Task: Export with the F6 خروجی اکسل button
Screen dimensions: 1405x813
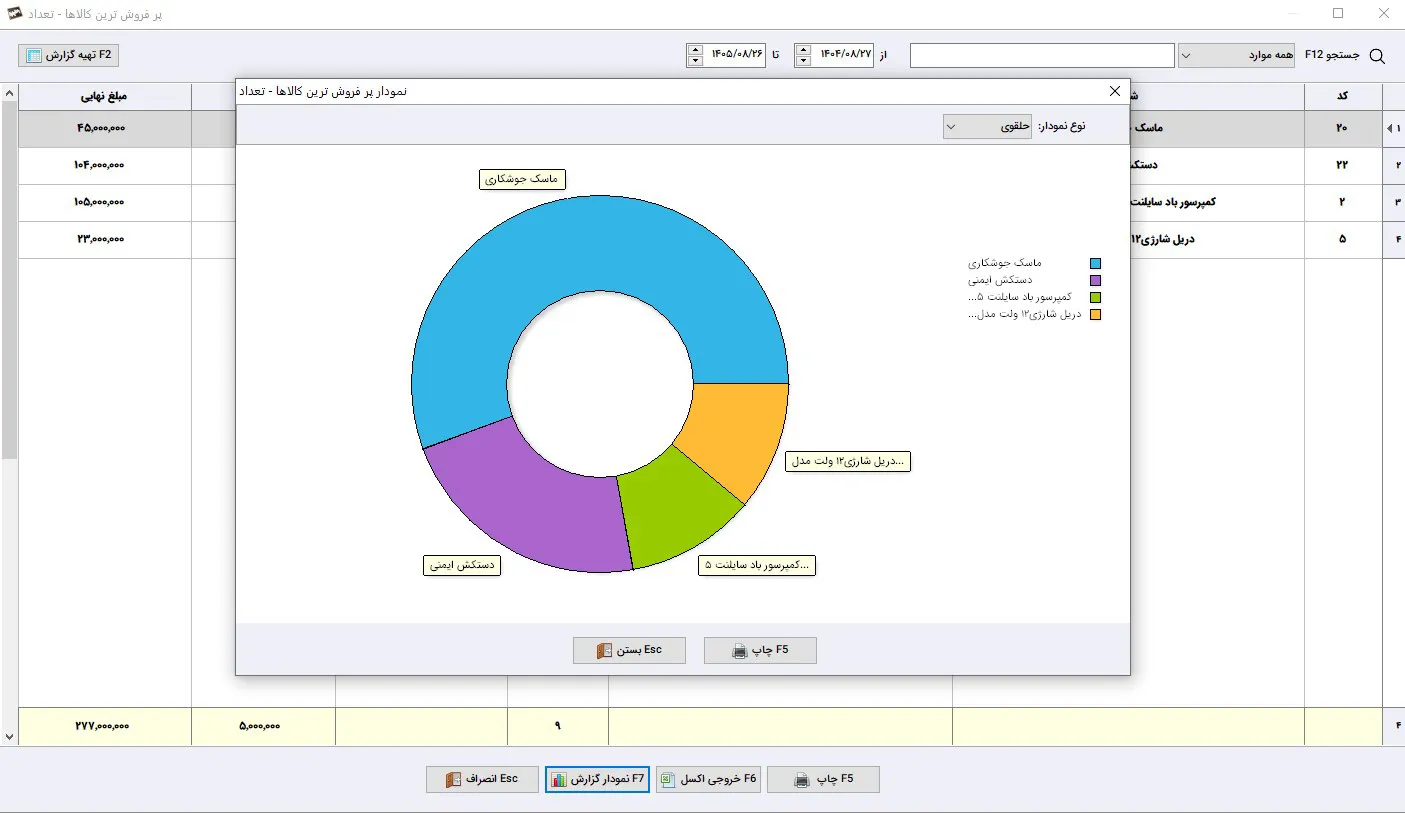Action: (709, 779)
